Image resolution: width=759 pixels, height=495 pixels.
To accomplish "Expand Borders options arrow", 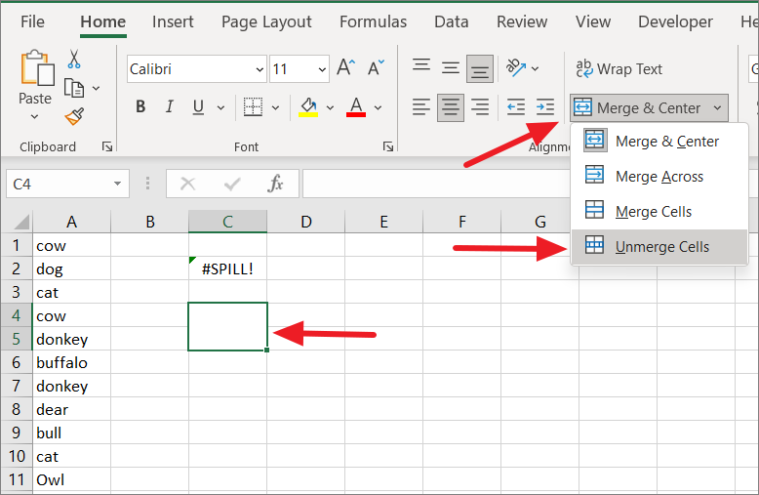I will click(x=275, y=107).
